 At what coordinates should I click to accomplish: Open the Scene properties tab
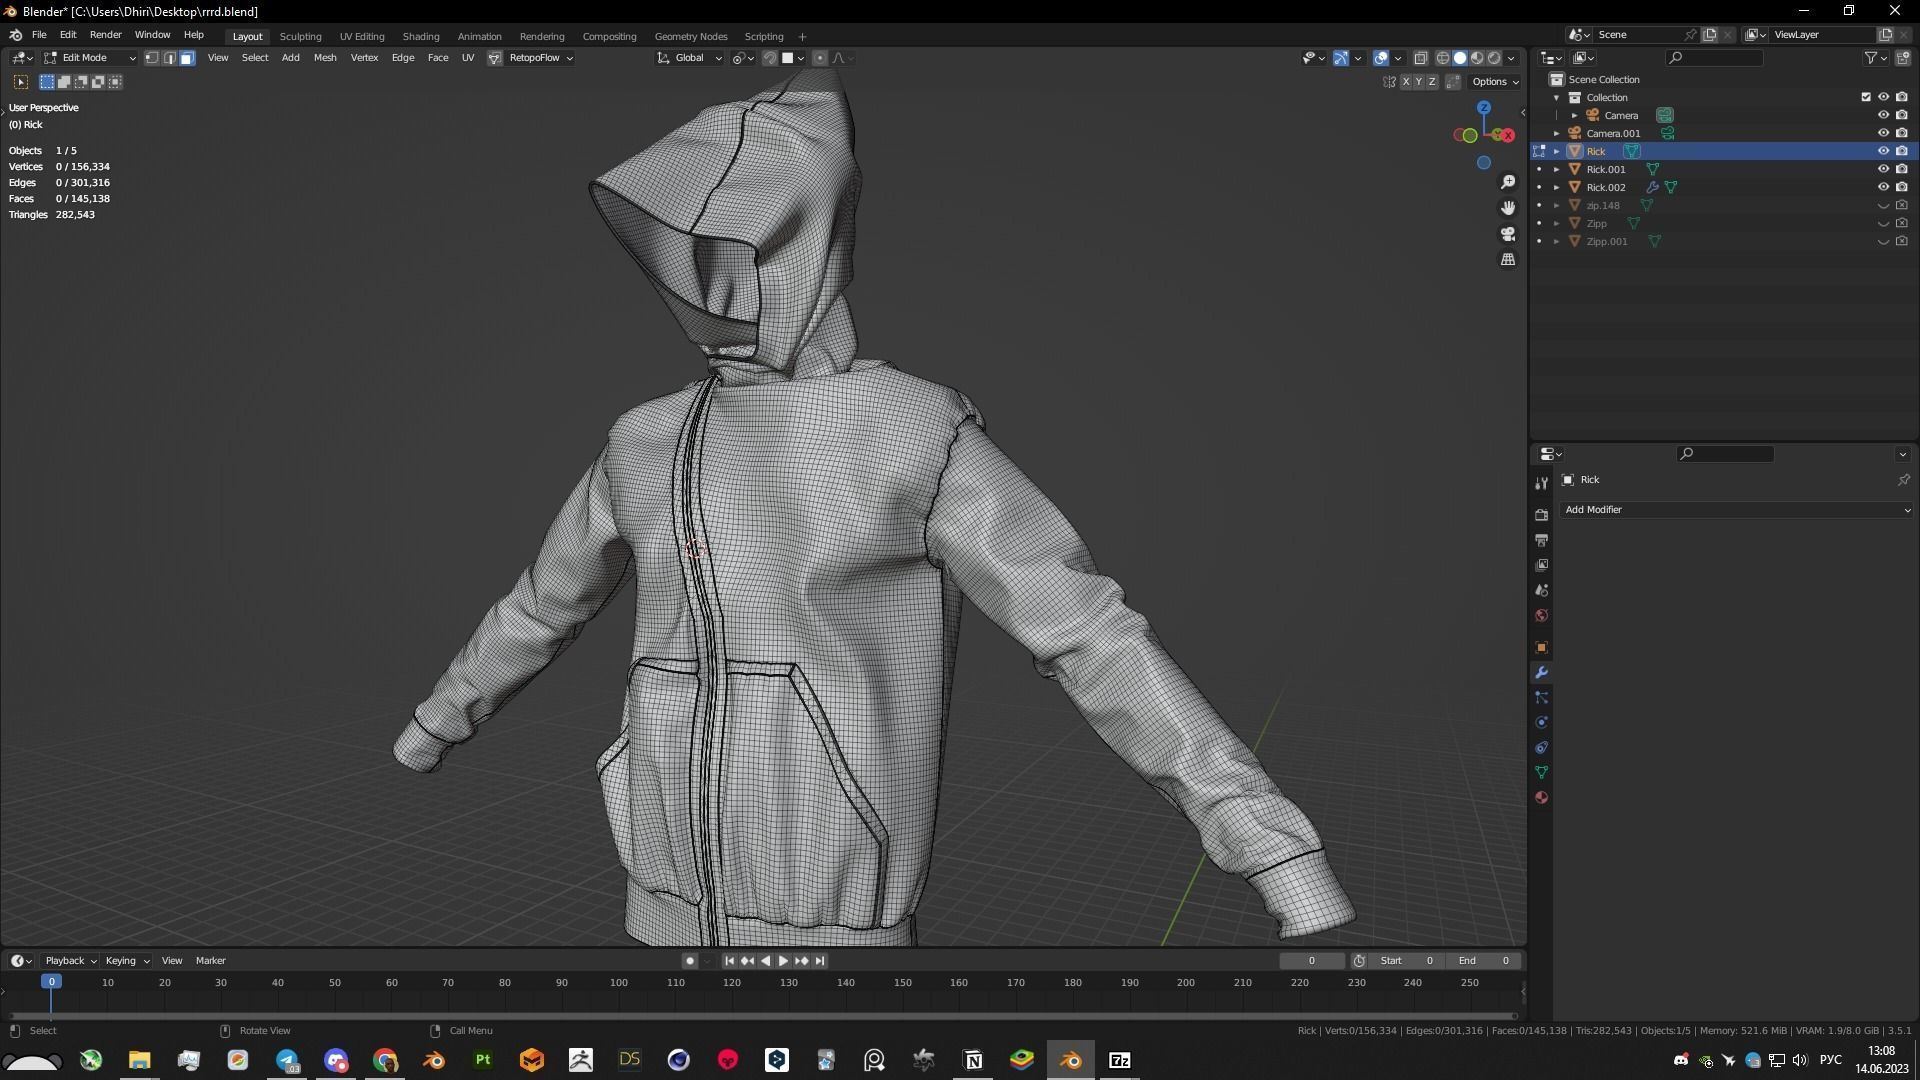pyautogui.click(x=1541, y=590)
